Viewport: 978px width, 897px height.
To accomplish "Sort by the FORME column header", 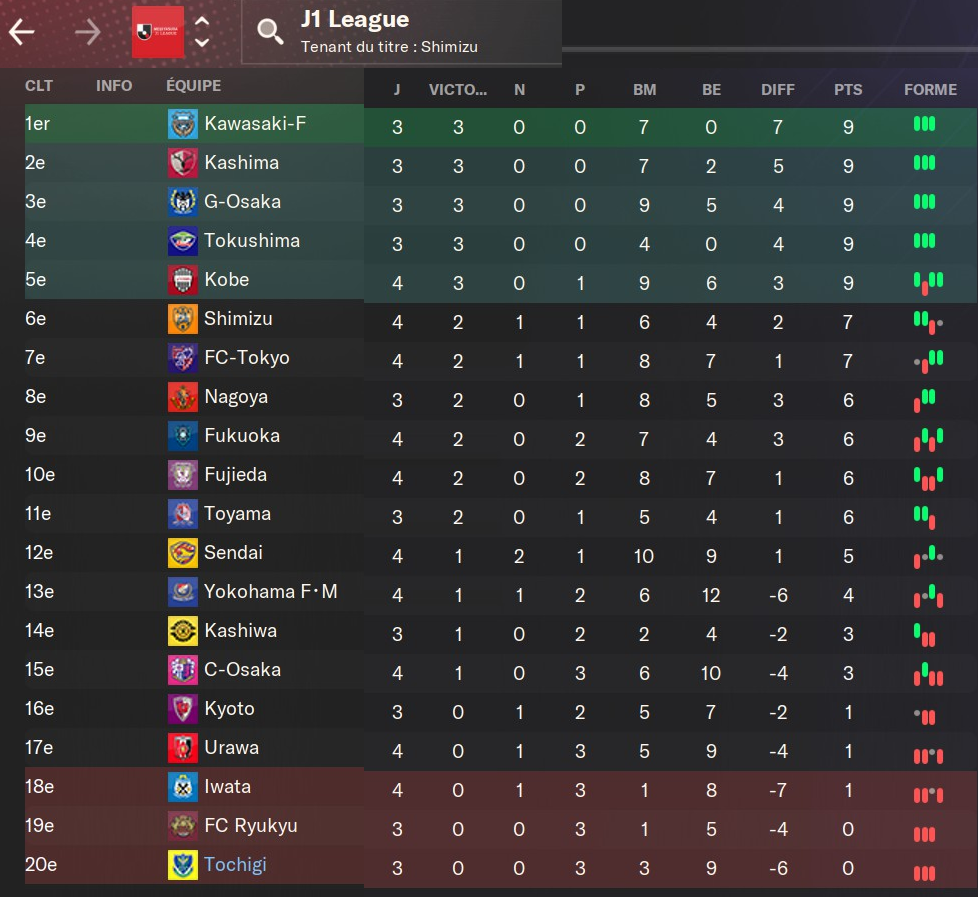I will pyautogui.click(x=930, y=90).
